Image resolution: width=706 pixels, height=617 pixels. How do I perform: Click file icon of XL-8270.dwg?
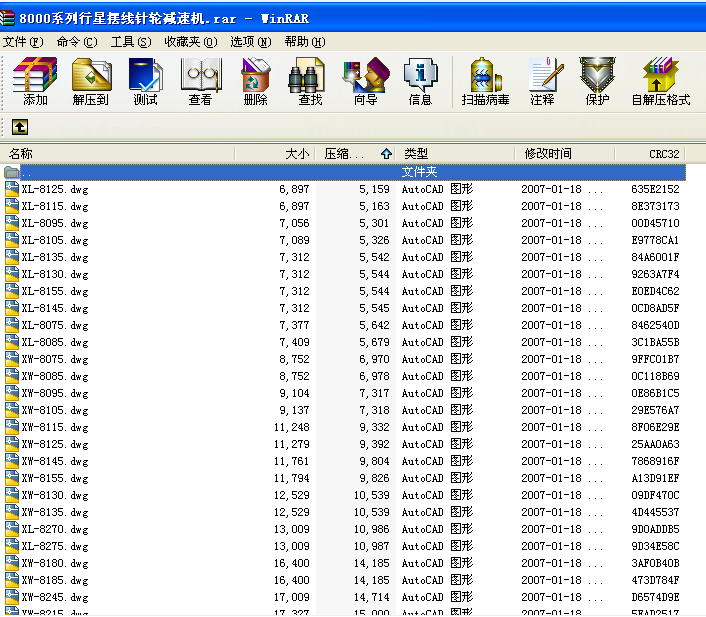coord(12,529)
